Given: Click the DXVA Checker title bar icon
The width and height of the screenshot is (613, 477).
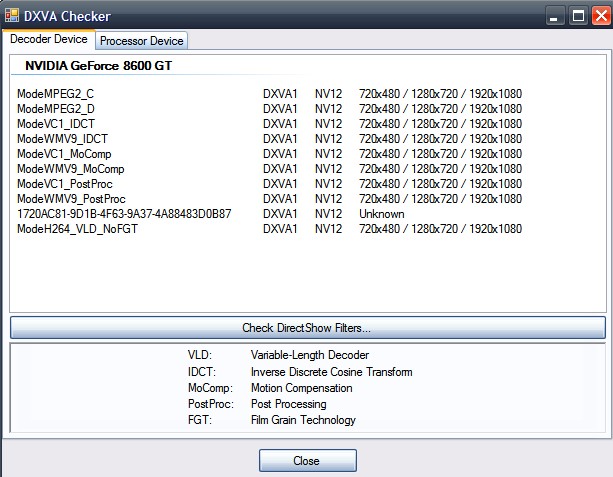Looking at the screenshot, I should [x=12, y=16].
